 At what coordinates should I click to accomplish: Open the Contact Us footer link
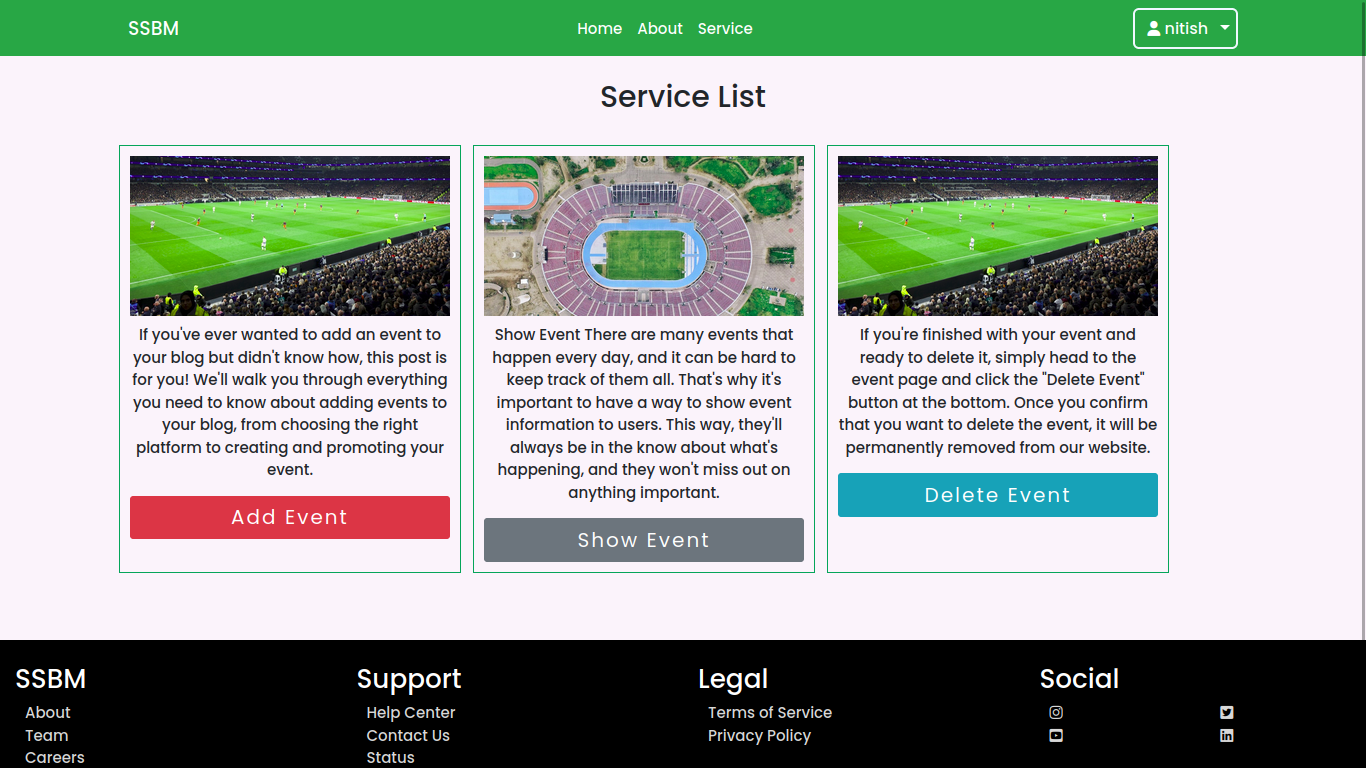point(408,736)
